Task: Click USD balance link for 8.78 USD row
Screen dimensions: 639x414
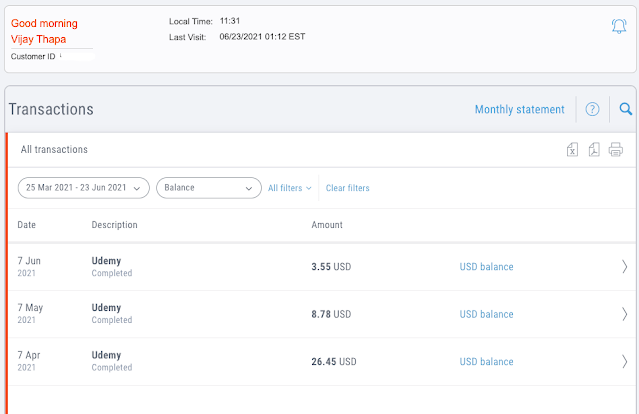Action: click(x=487, y=314)
